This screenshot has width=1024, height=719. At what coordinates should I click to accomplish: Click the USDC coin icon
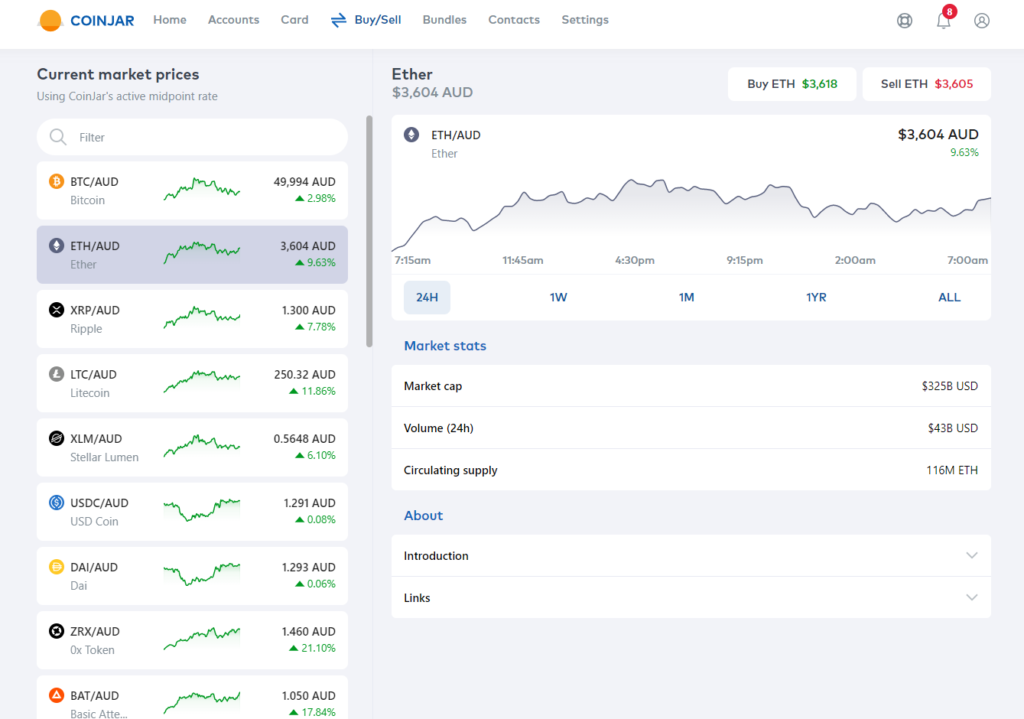[x=57, y=503]
